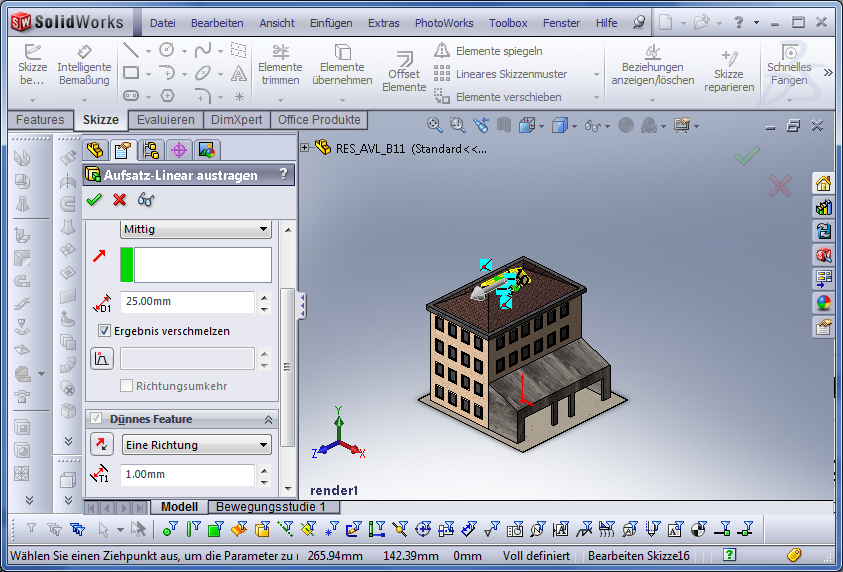This screenshot has height=572, width=843.
Task: Click the Skizze reparieren icon
Action: point(728,66)
